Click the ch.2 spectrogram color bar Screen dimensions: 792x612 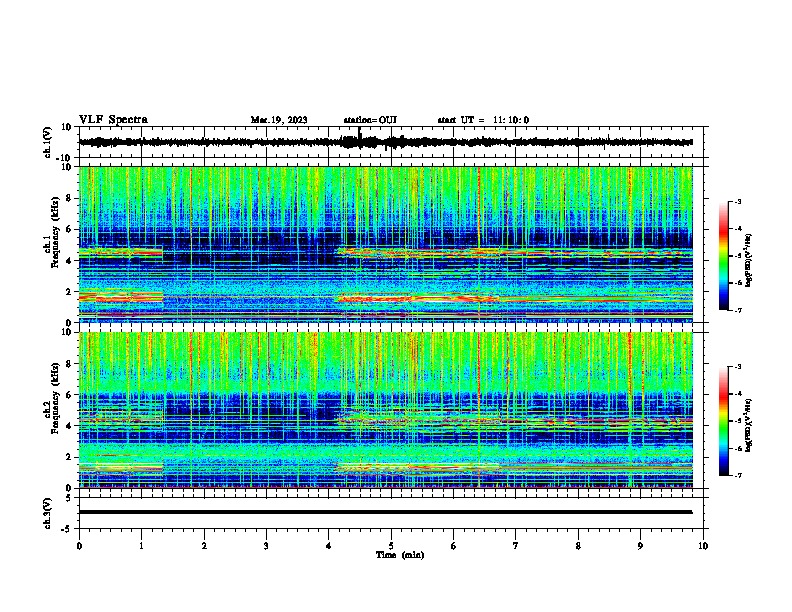pyautogui.click(x=723, y=421)
